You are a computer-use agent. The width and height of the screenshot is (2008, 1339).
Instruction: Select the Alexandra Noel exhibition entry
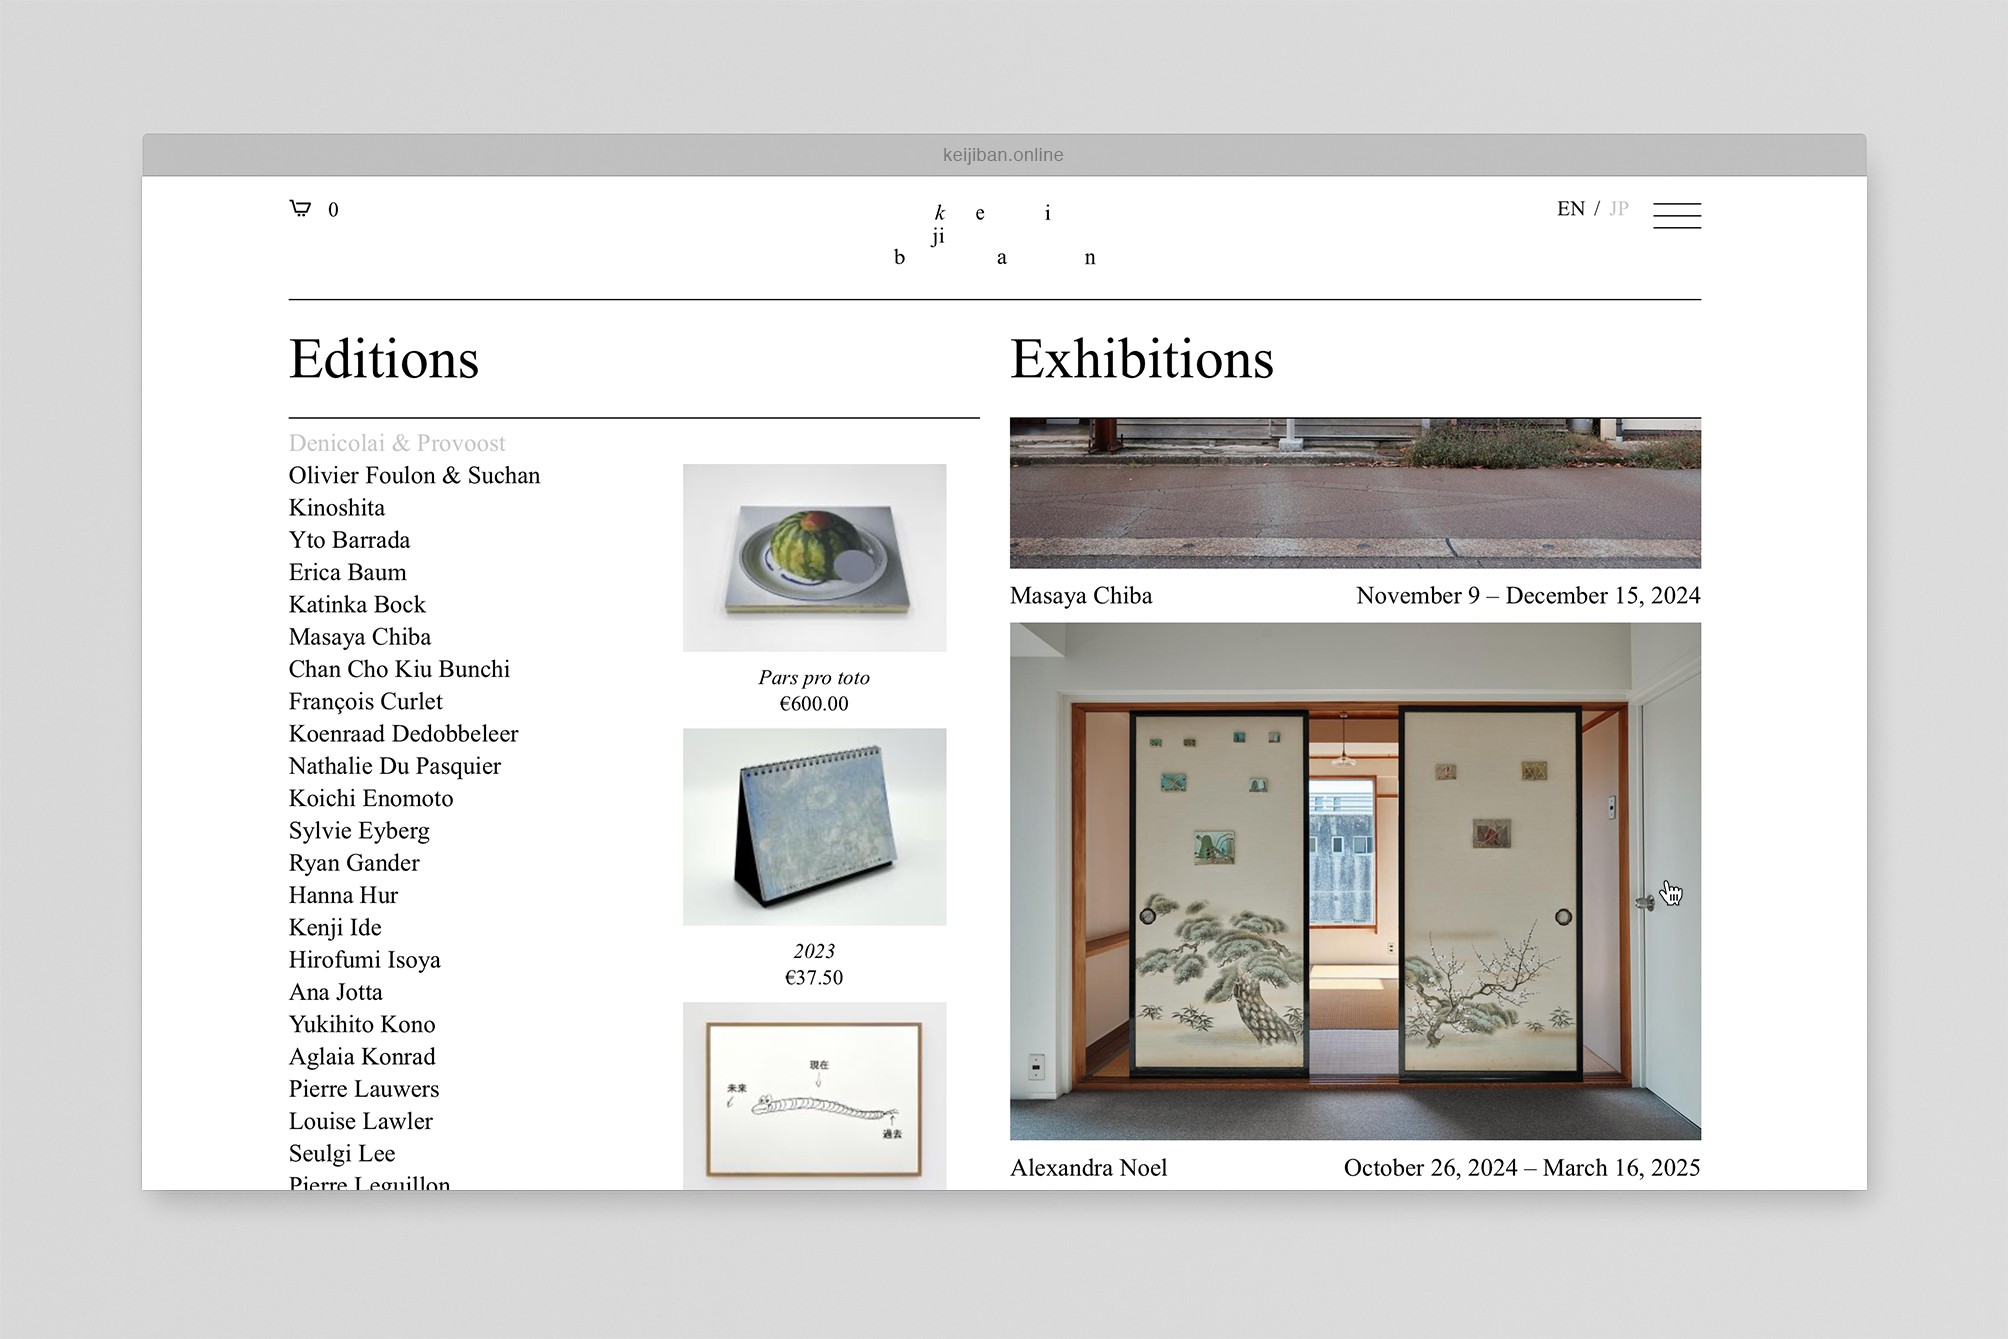[1089, 1167]
